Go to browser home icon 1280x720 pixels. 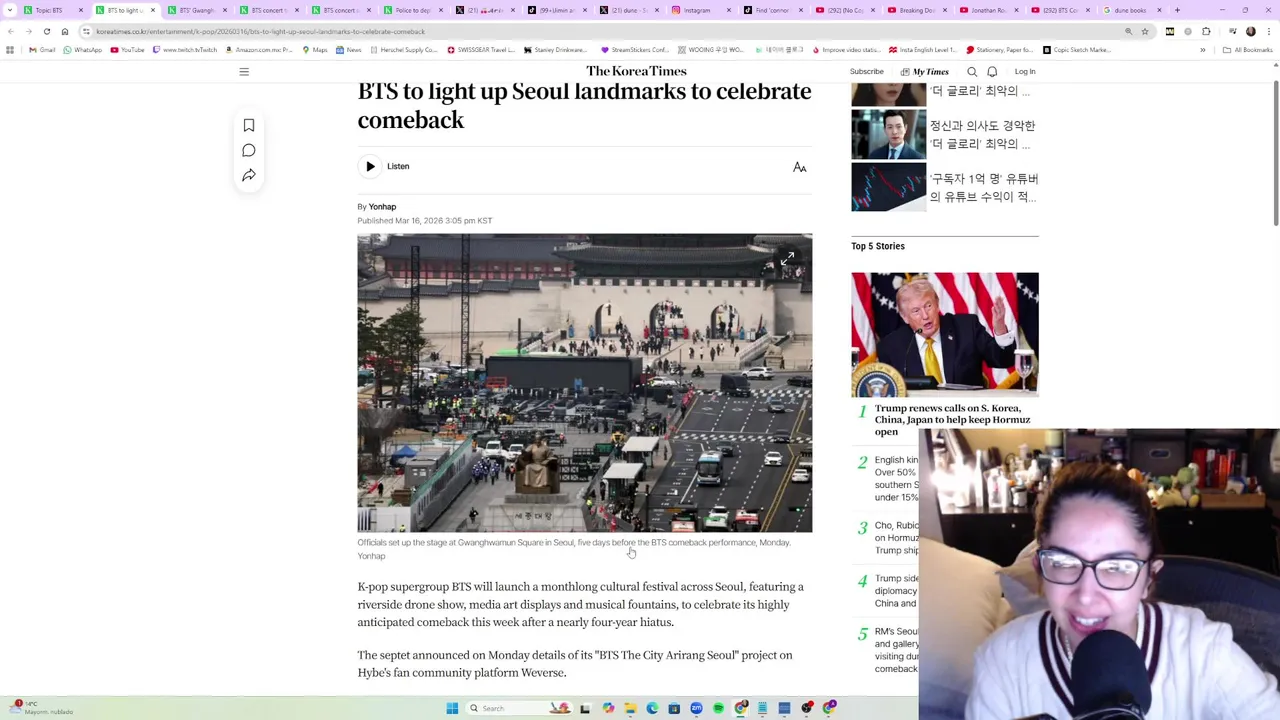[65, 31]
